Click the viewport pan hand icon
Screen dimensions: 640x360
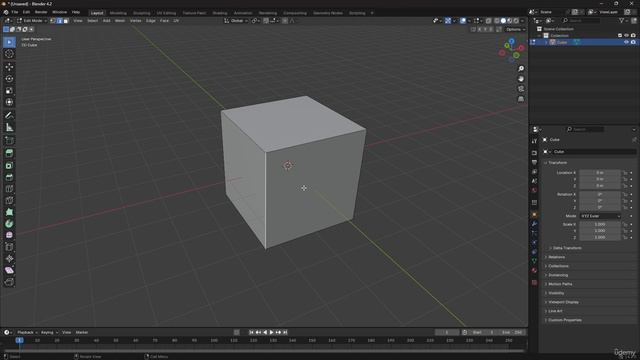(x=521, y=79)
